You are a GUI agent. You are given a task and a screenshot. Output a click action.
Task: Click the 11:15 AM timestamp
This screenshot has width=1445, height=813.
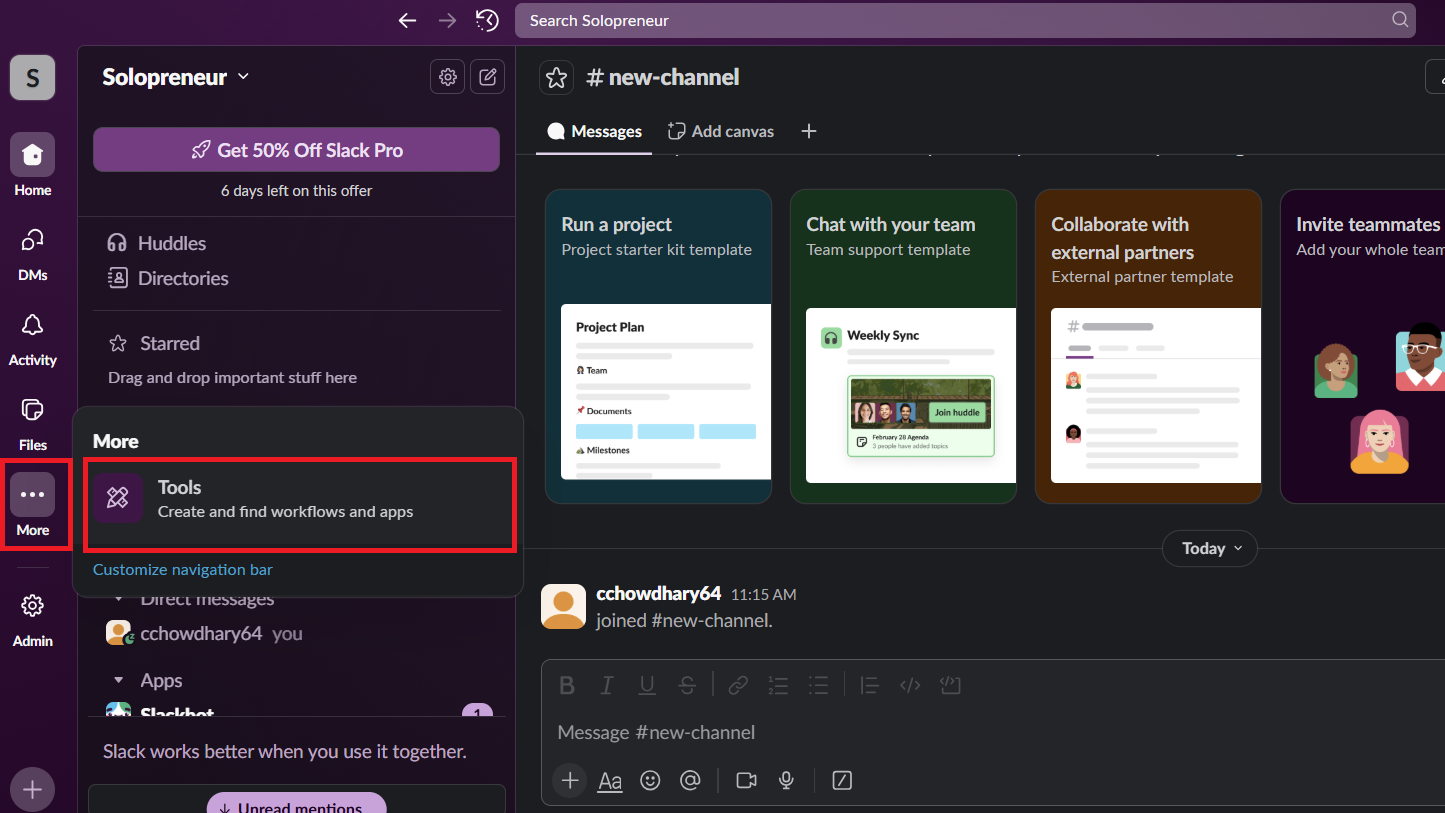[x=764, y=594]
